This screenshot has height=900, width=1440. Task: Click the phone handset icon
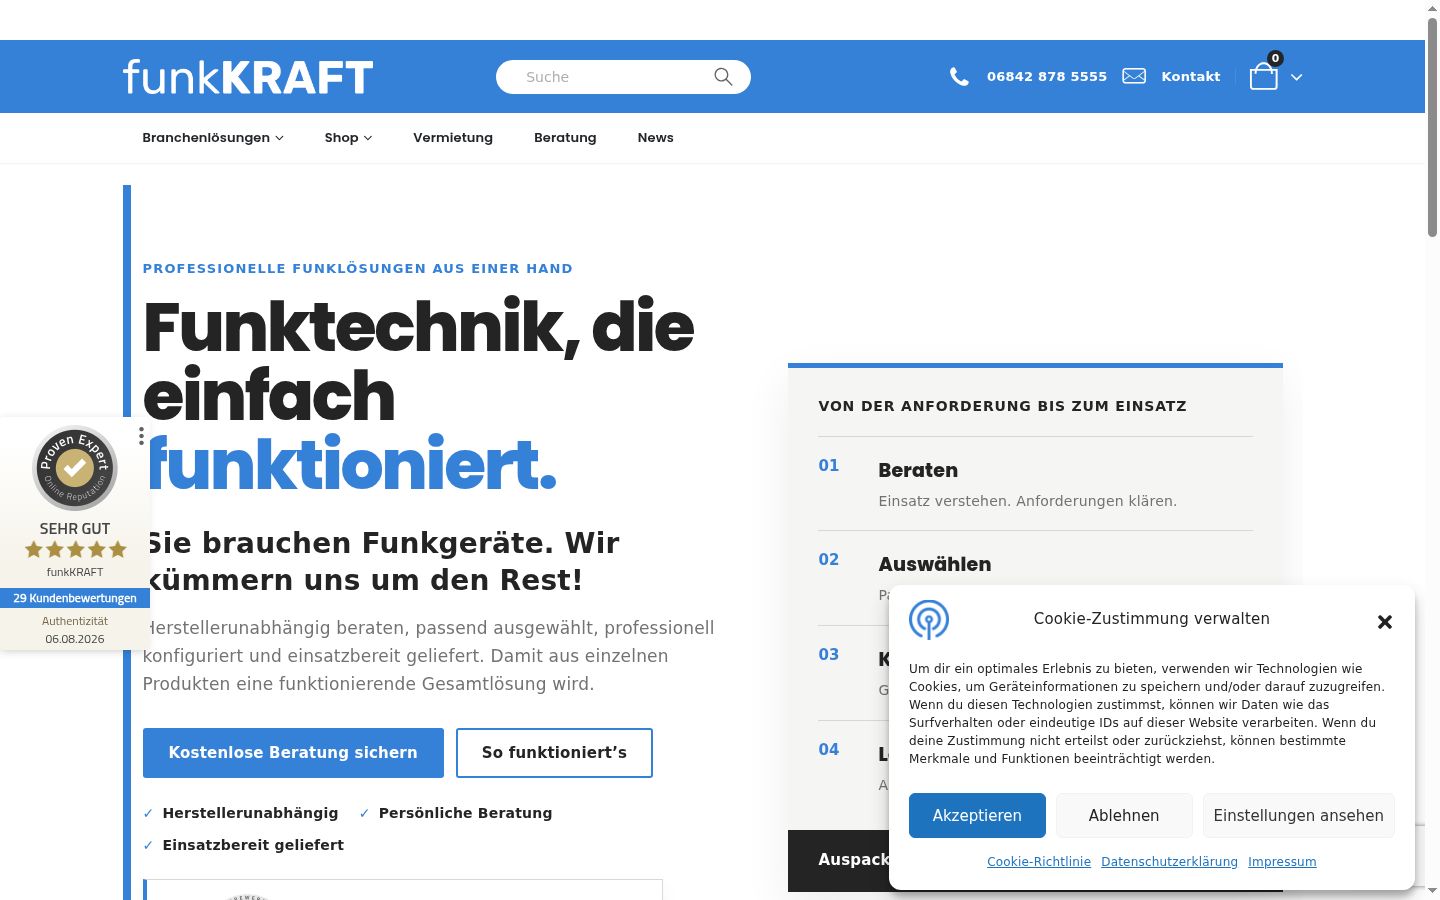pos(959,77)
